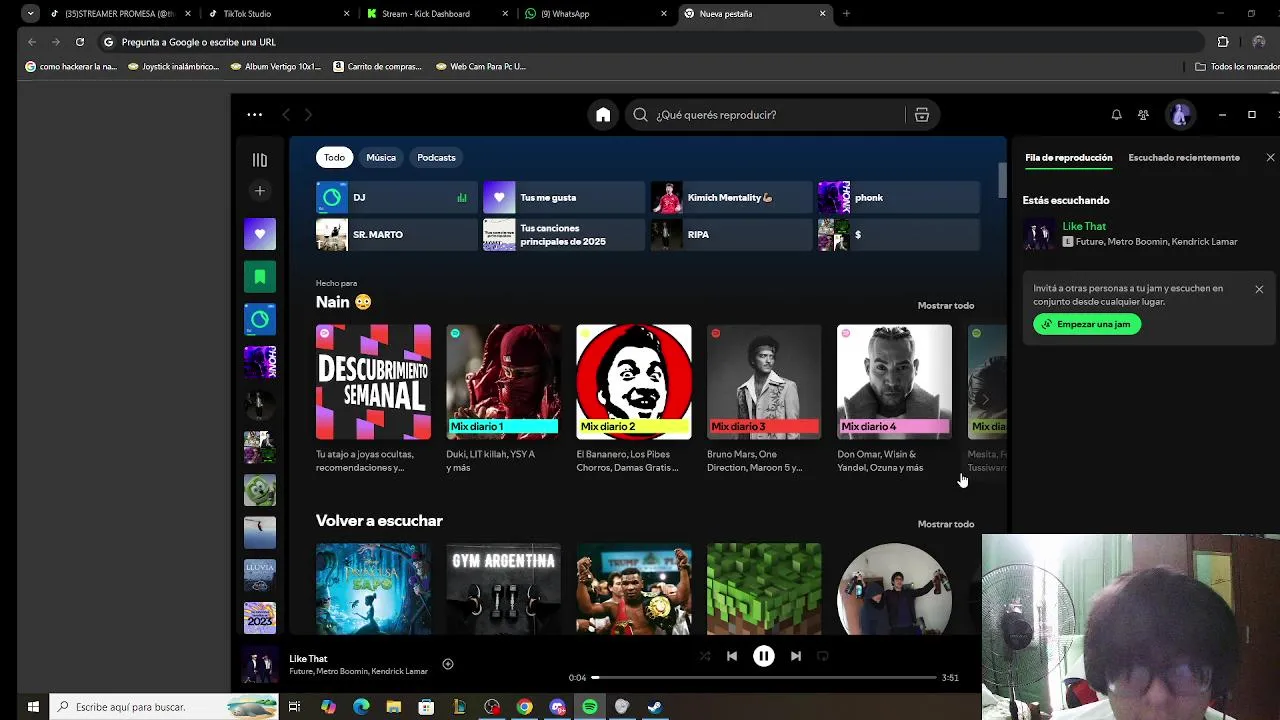
Task: Open the green bookmark sidebar item
Action: click(x=260, y=277)
